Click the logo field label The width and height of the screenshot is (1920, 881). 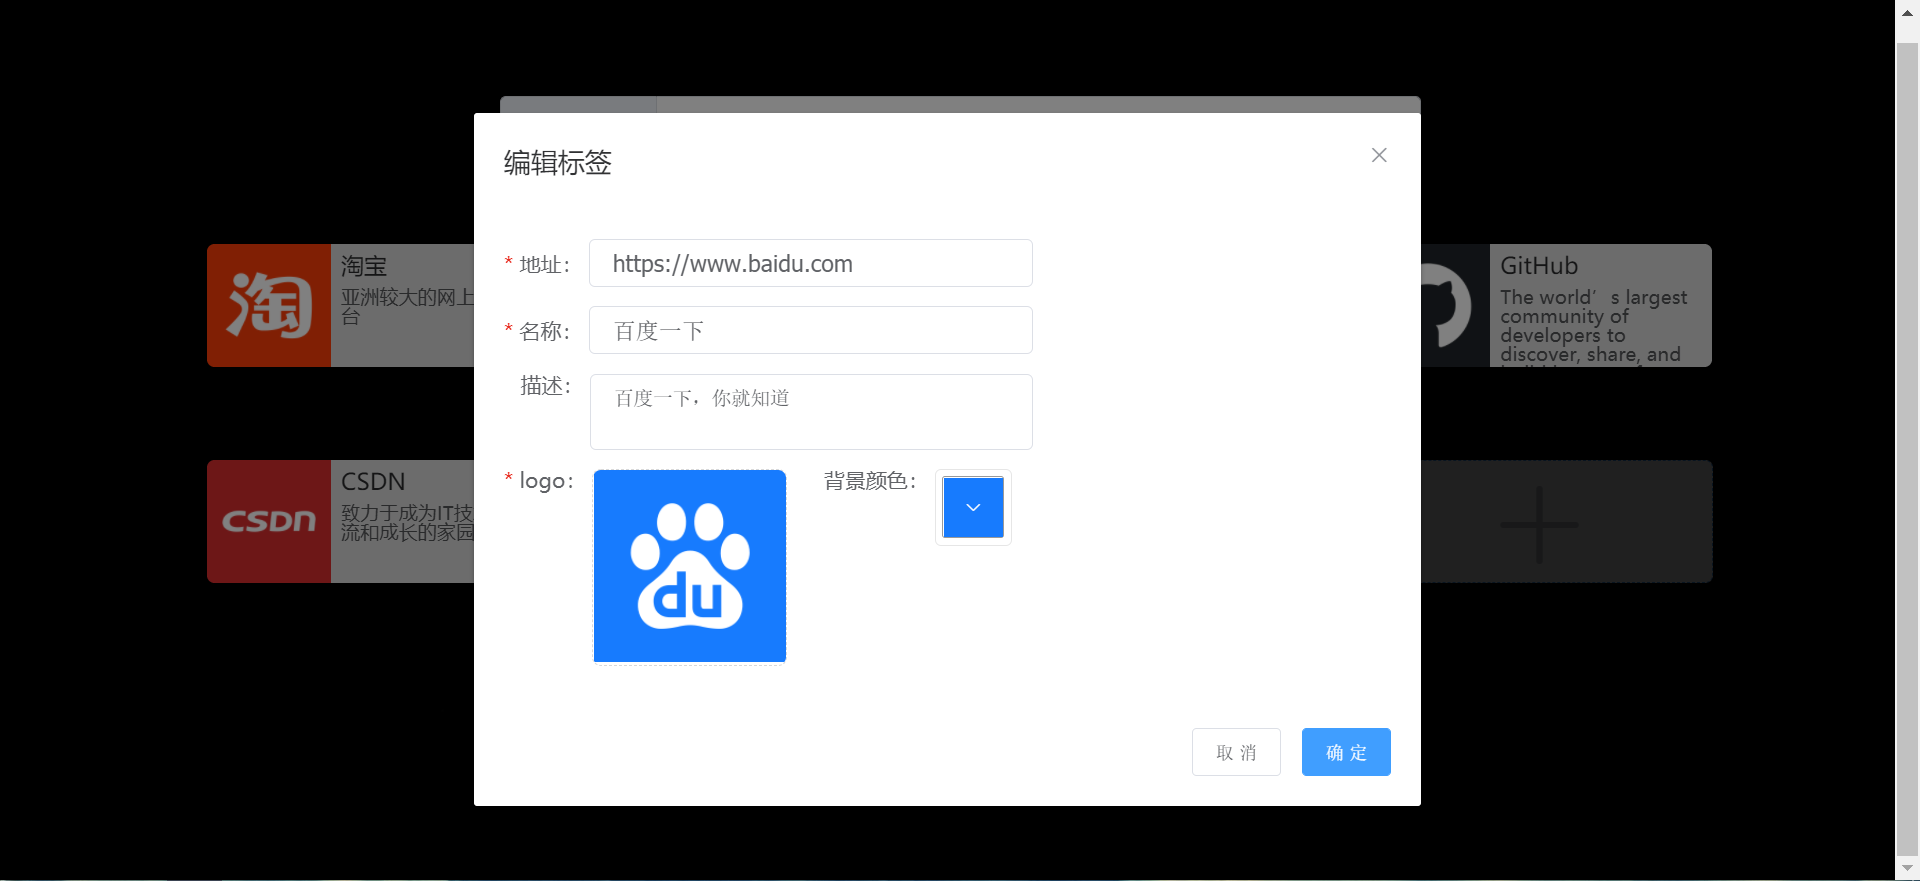(546, 481)
